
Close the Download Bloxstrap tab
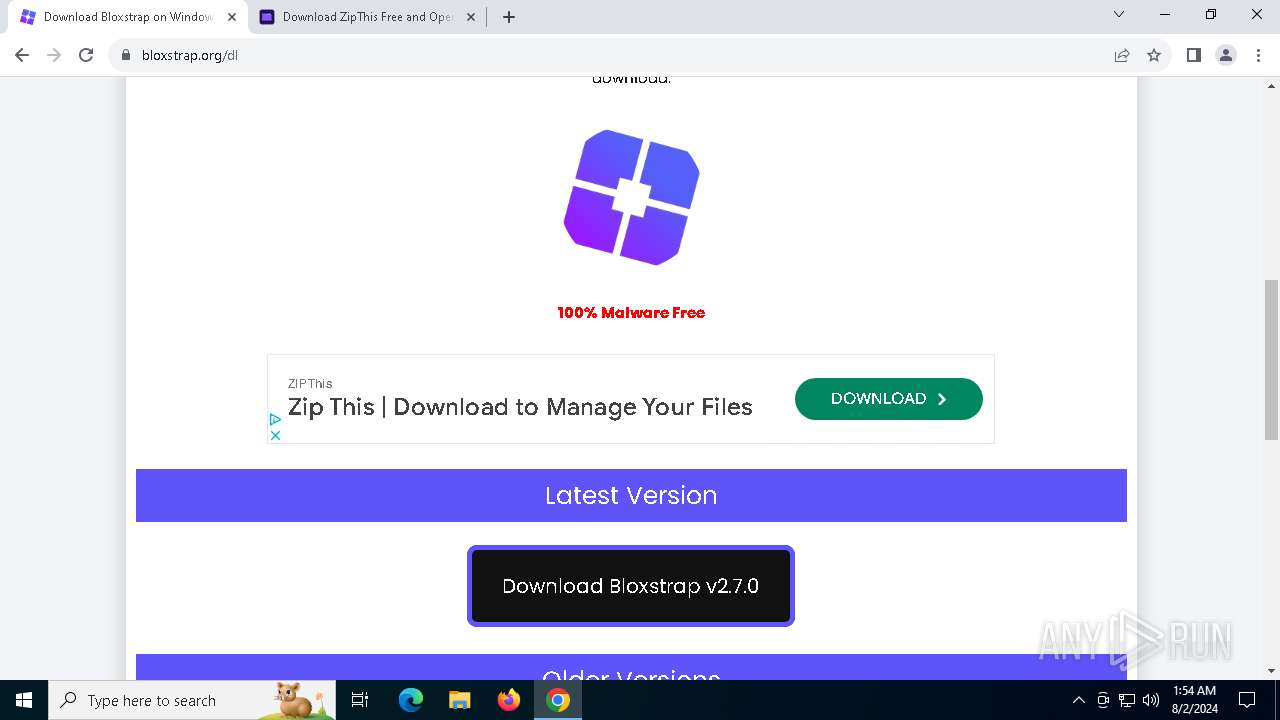pyautogui.click(x=232, y=17)
